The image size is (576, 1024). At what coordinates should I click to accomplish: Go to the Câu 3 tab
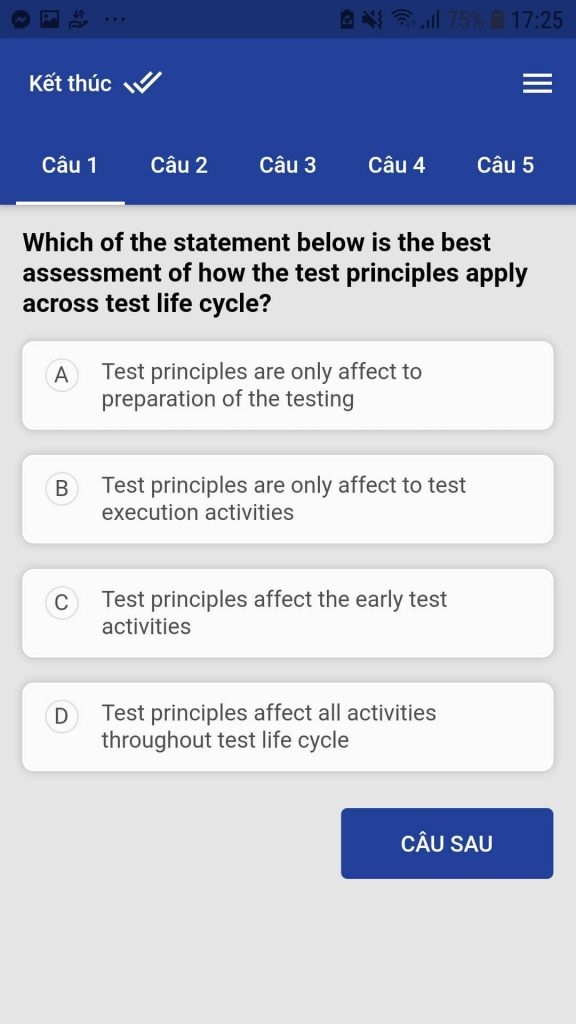pyautogui.click(x=288, y=165)
